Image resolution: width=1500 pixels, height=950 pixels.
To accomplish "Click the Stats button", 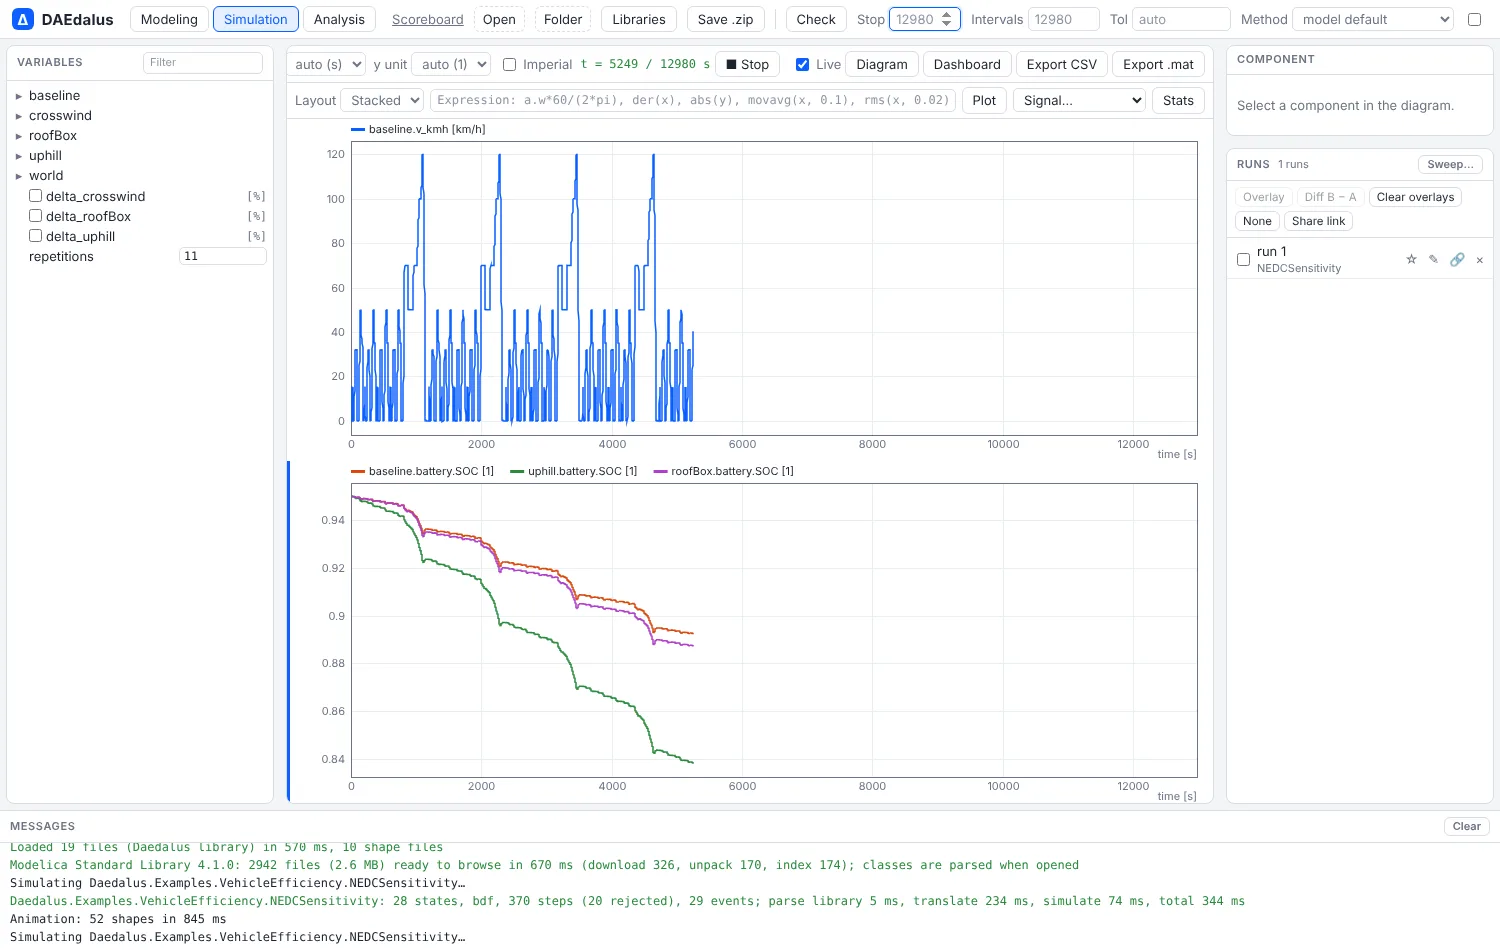I will click(x=1178, y=100).
